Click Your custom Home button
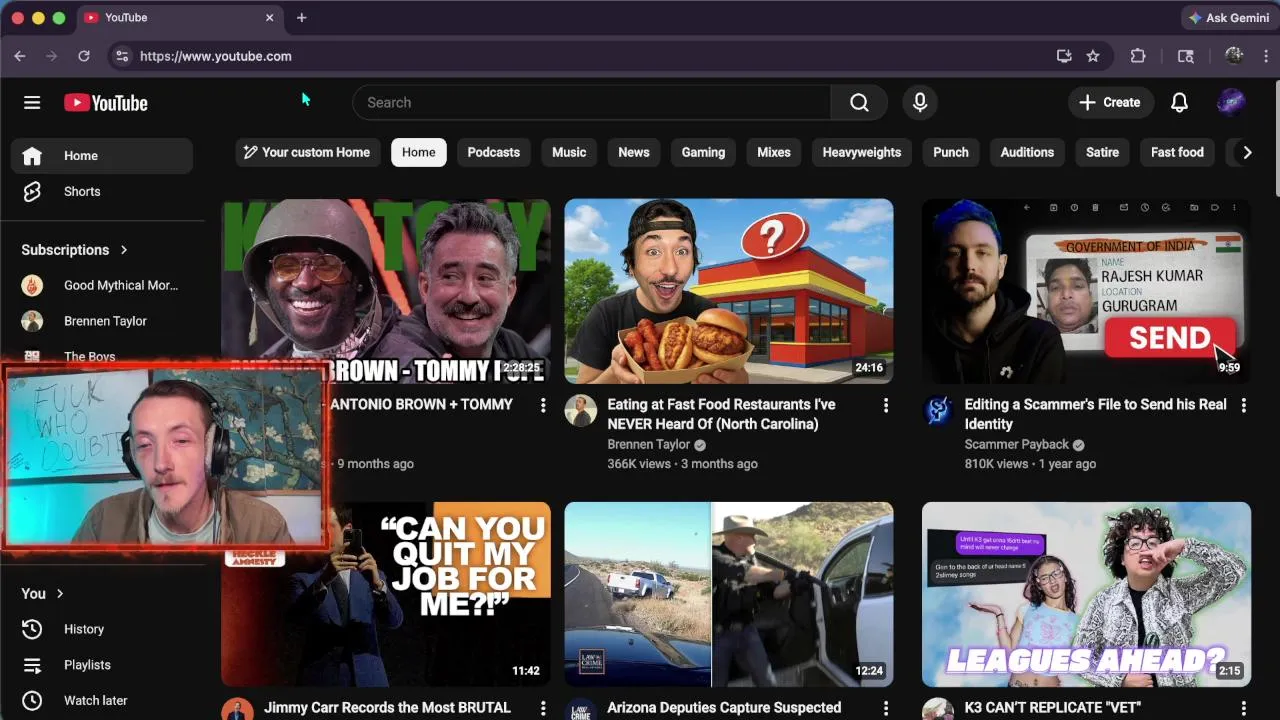The height and width of the screenshot is (720, 1280). point(308,152)
